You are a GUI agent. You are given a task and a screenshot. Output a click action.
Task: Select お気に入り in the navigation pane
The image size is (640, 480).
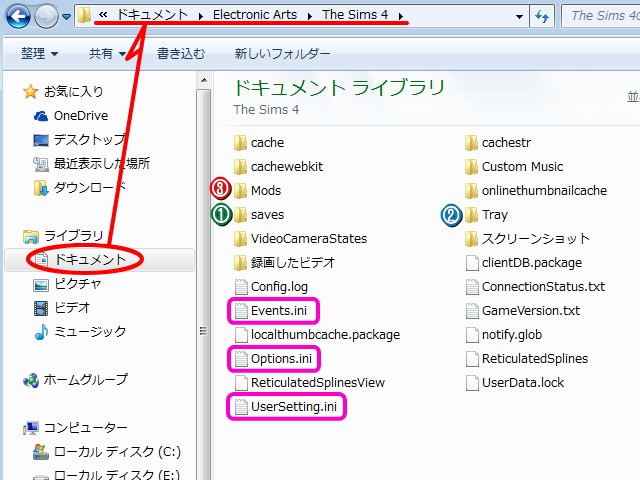[x=63, y=91]
